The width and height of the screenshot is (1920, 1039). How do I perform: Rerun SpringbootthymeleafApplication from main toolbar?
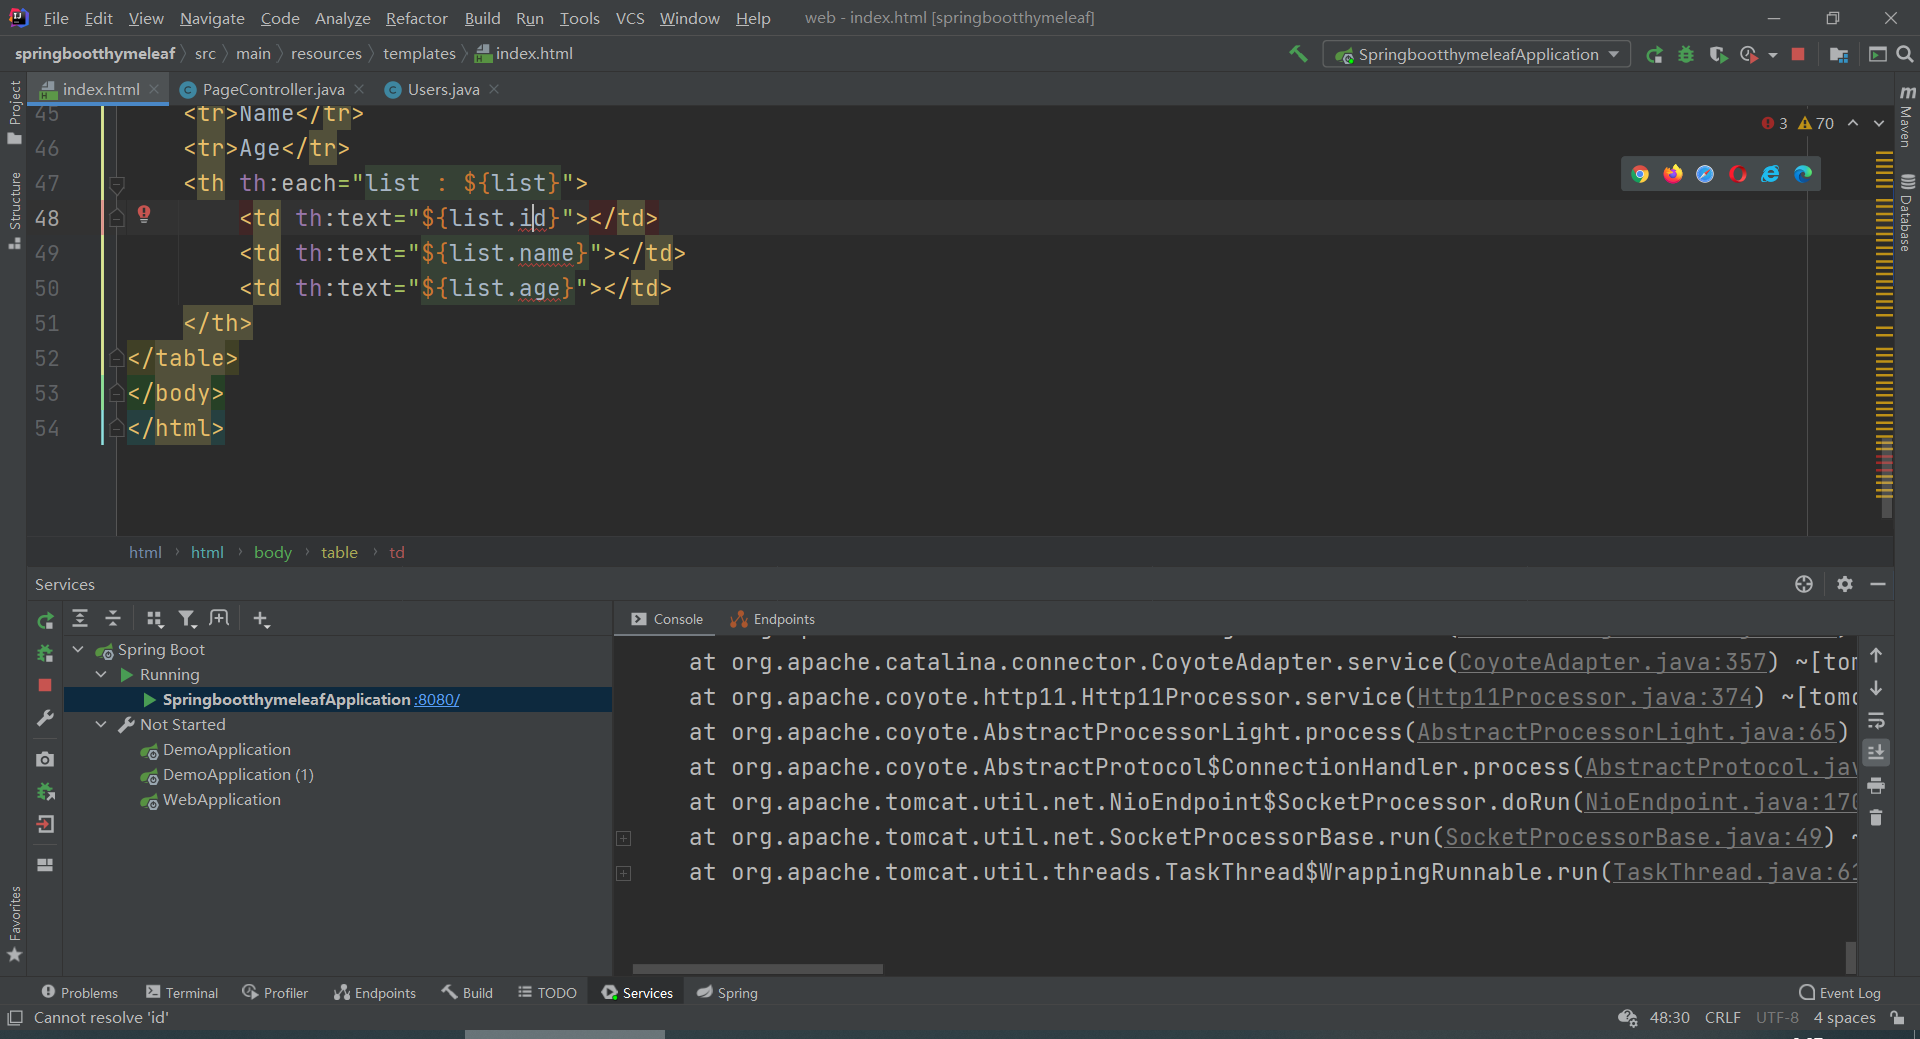pos(1655,54)
